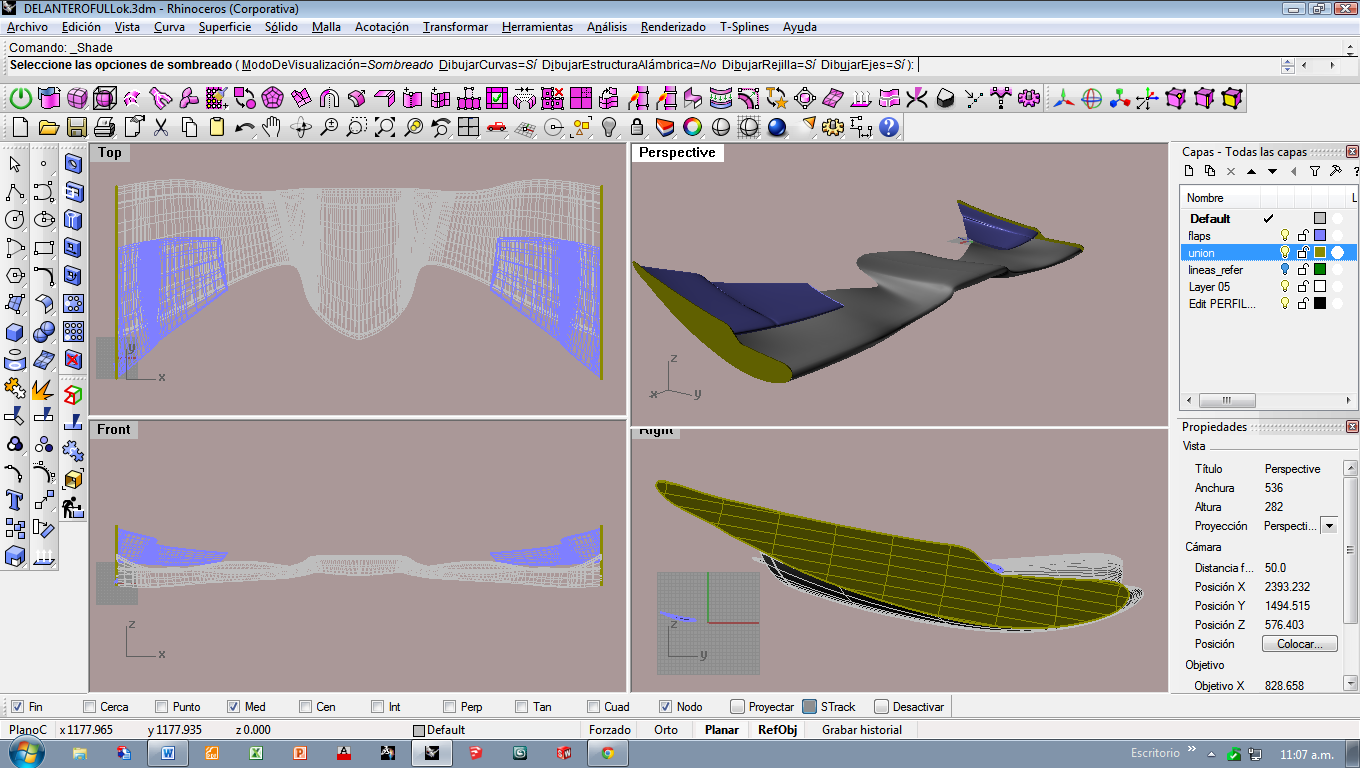Enable the Cerca object snap checkbox

tap(91, 707)
